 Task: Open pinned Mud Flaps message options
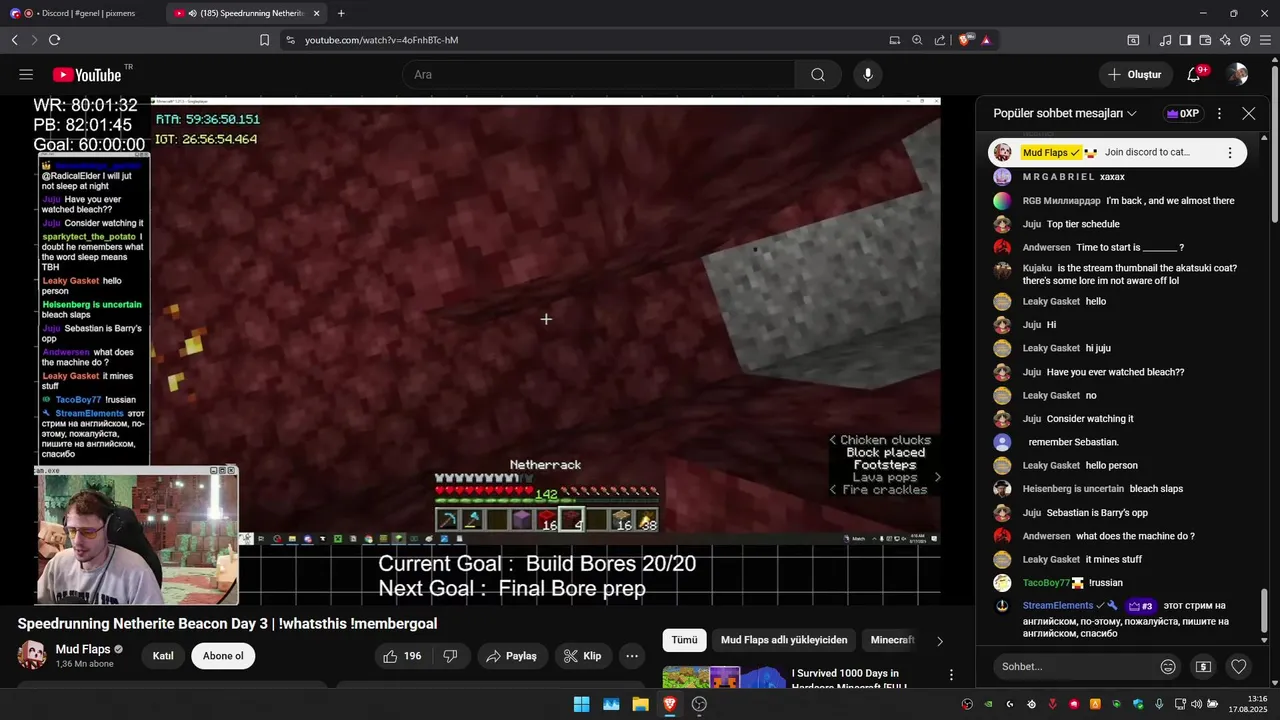[x=1230, y=153]
